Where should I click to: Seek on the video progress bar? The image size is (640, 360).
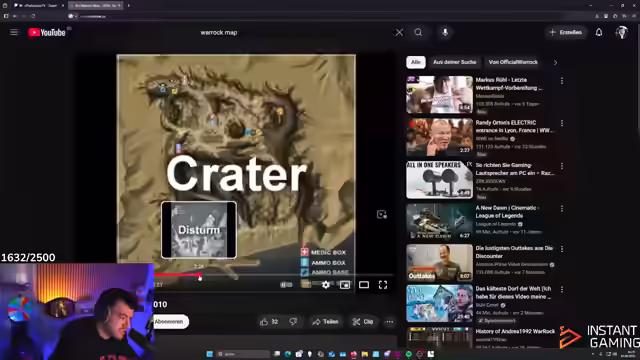pyautogui.click(x=273, y=275)
